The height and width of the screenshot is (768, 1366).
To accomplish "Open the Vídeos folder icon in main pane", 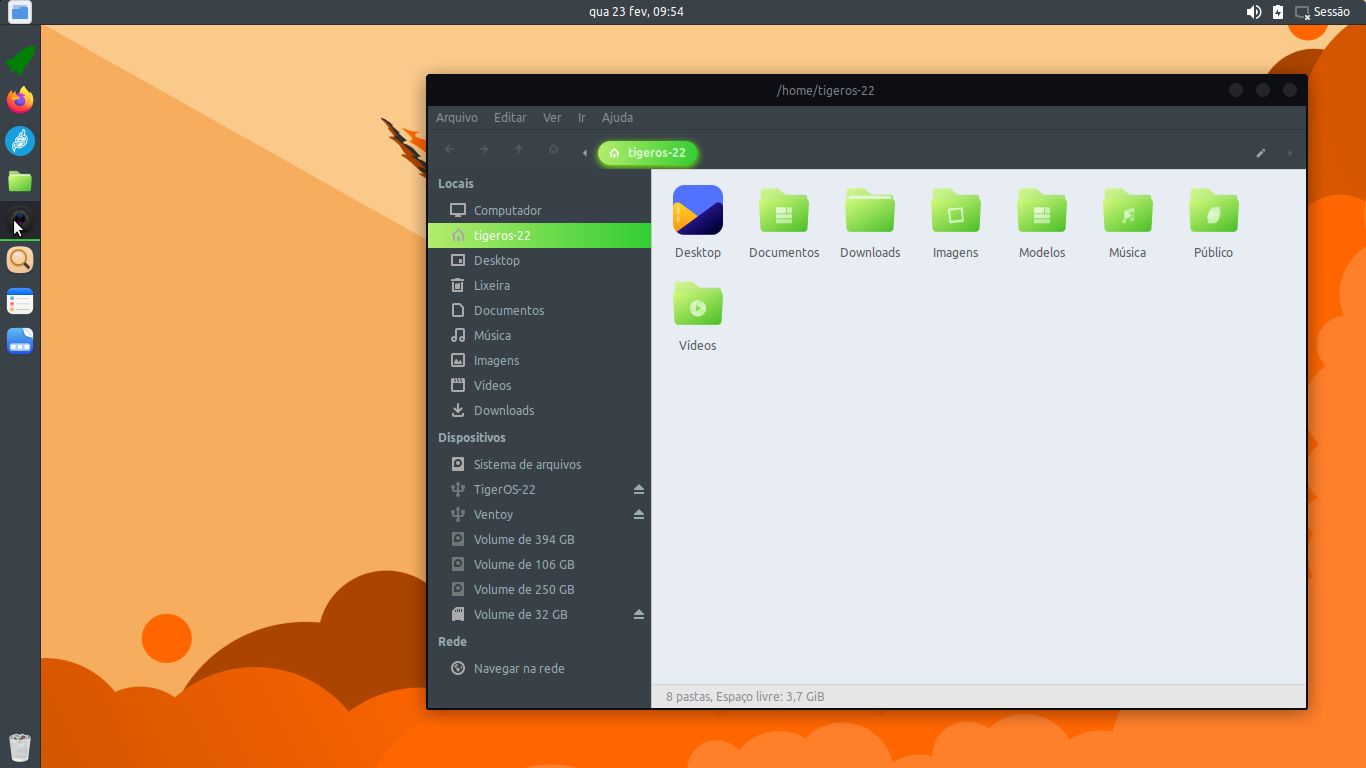I will click(x=698, y=303).
